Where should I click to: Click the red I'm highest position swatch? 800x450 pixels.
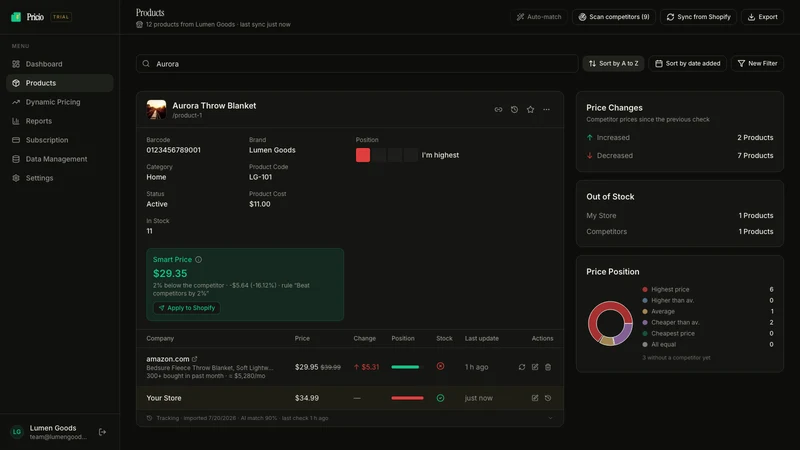[x=363, y=155]
